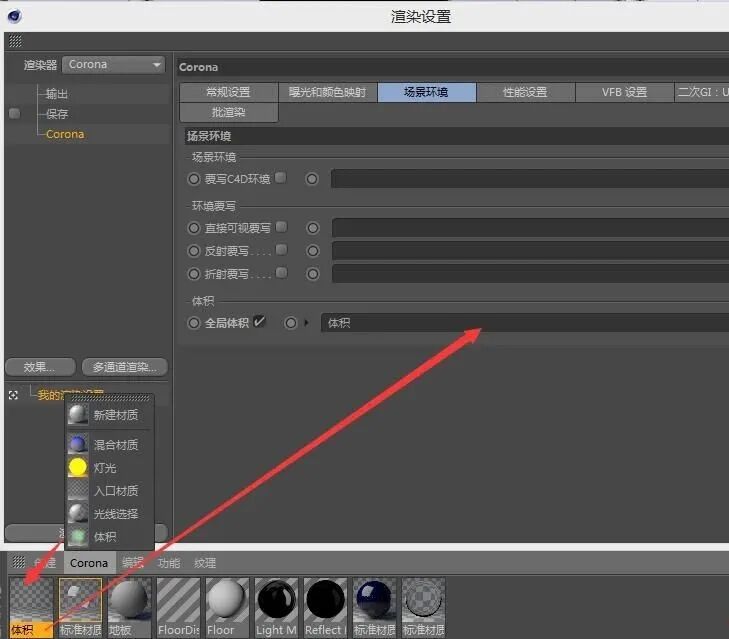Choose 入口材质 from Corona menu
The image size is (729, 639).
pyautogui.click(x=110, y=490)
